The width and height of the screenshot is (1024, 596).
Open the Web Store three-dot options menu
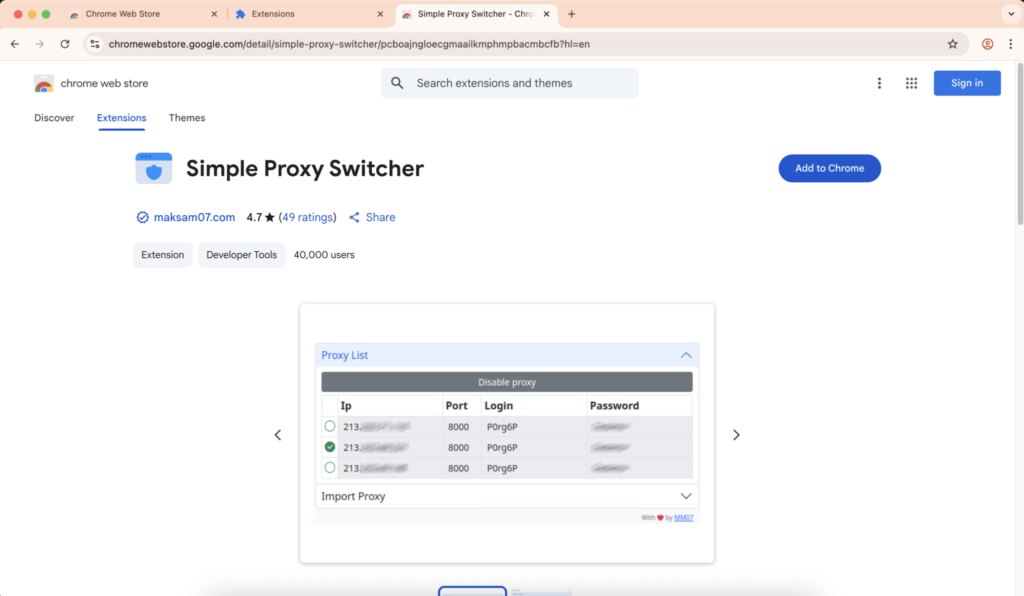coord(879,83)
